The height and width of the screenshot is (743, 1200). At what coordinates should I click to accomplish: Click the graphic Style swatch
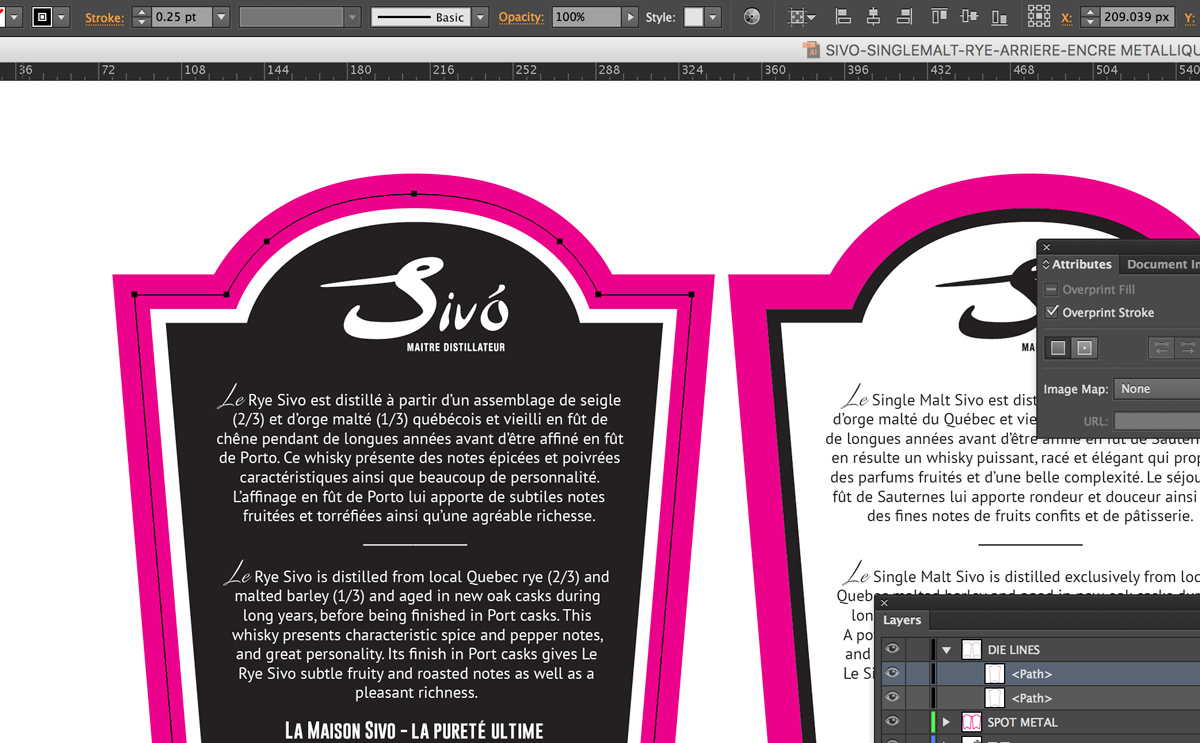(x=693, y=17)
